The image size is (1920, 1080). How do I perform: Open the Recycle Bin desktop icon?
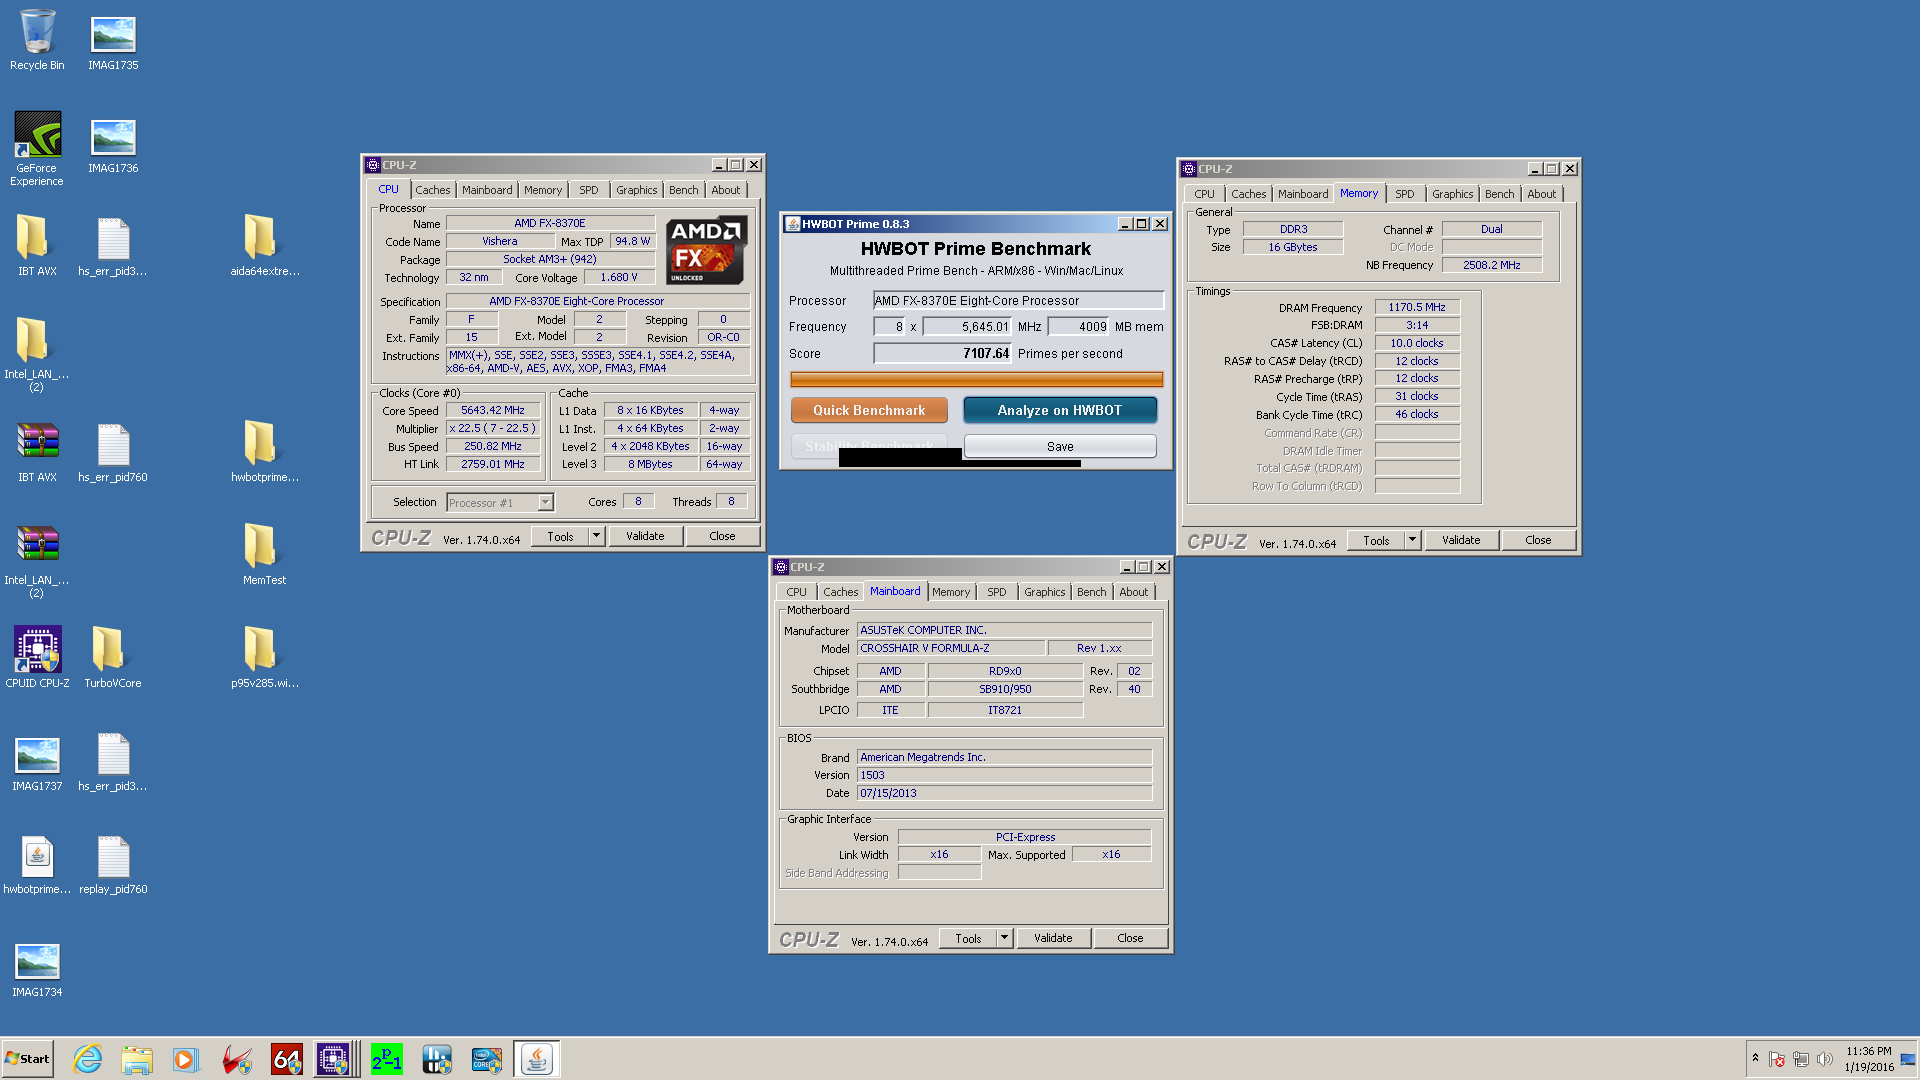point(37,40)
